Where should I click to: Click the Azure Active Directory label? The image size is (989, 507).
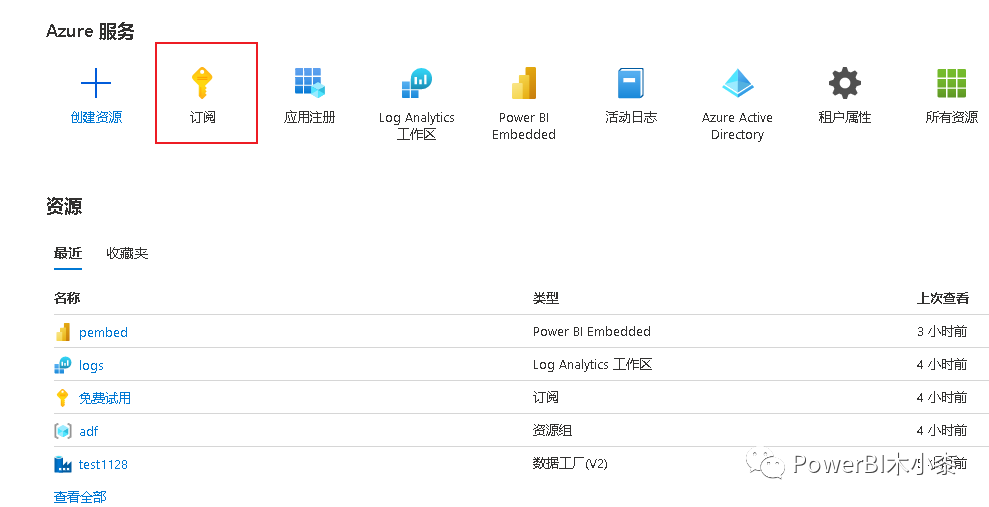point(737,125)
